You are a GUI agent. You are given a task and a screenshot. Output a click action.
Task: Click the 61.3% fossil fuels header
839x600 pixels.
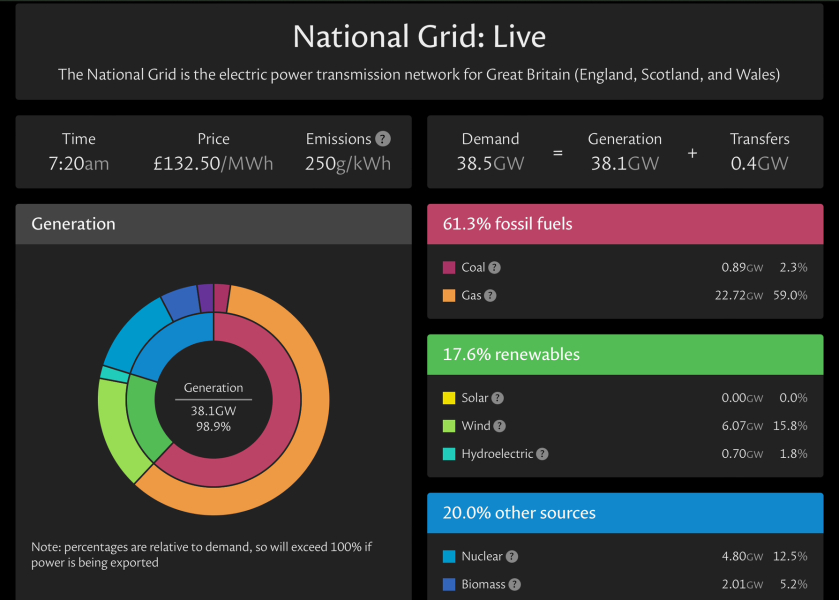point(625,224)
